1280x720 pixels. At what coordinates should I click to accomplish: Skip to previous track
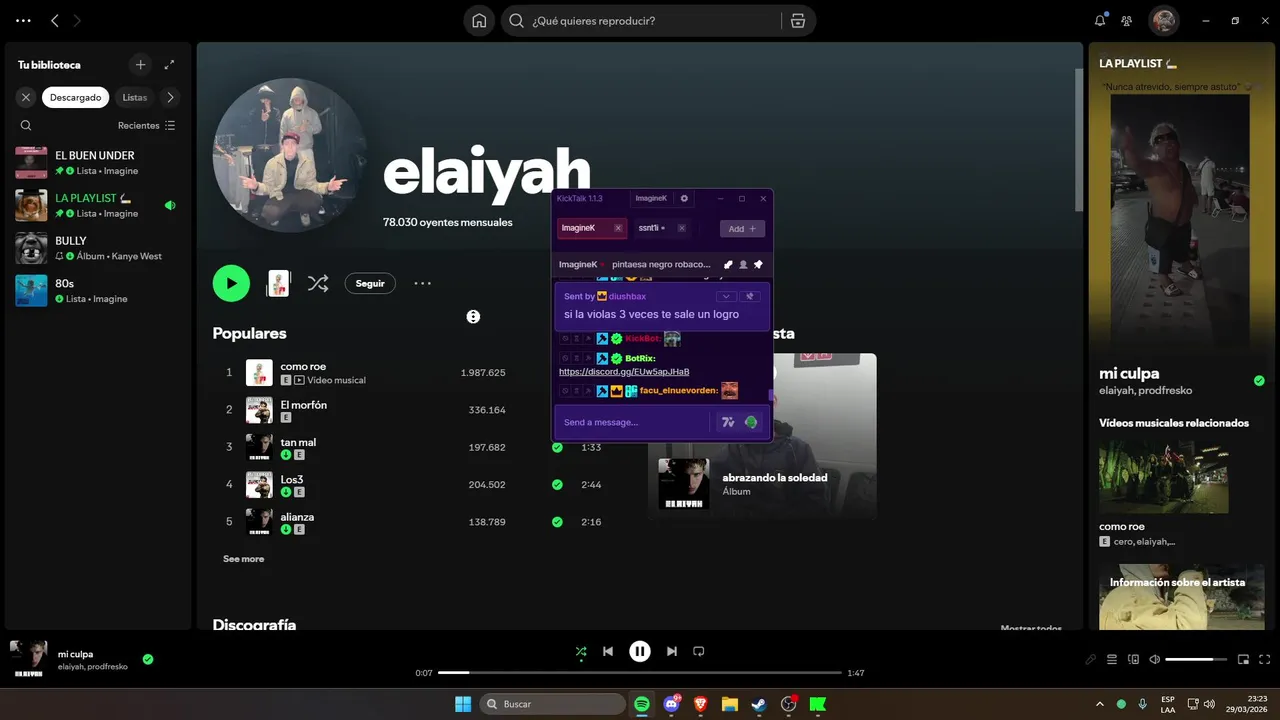pos(608,651)
